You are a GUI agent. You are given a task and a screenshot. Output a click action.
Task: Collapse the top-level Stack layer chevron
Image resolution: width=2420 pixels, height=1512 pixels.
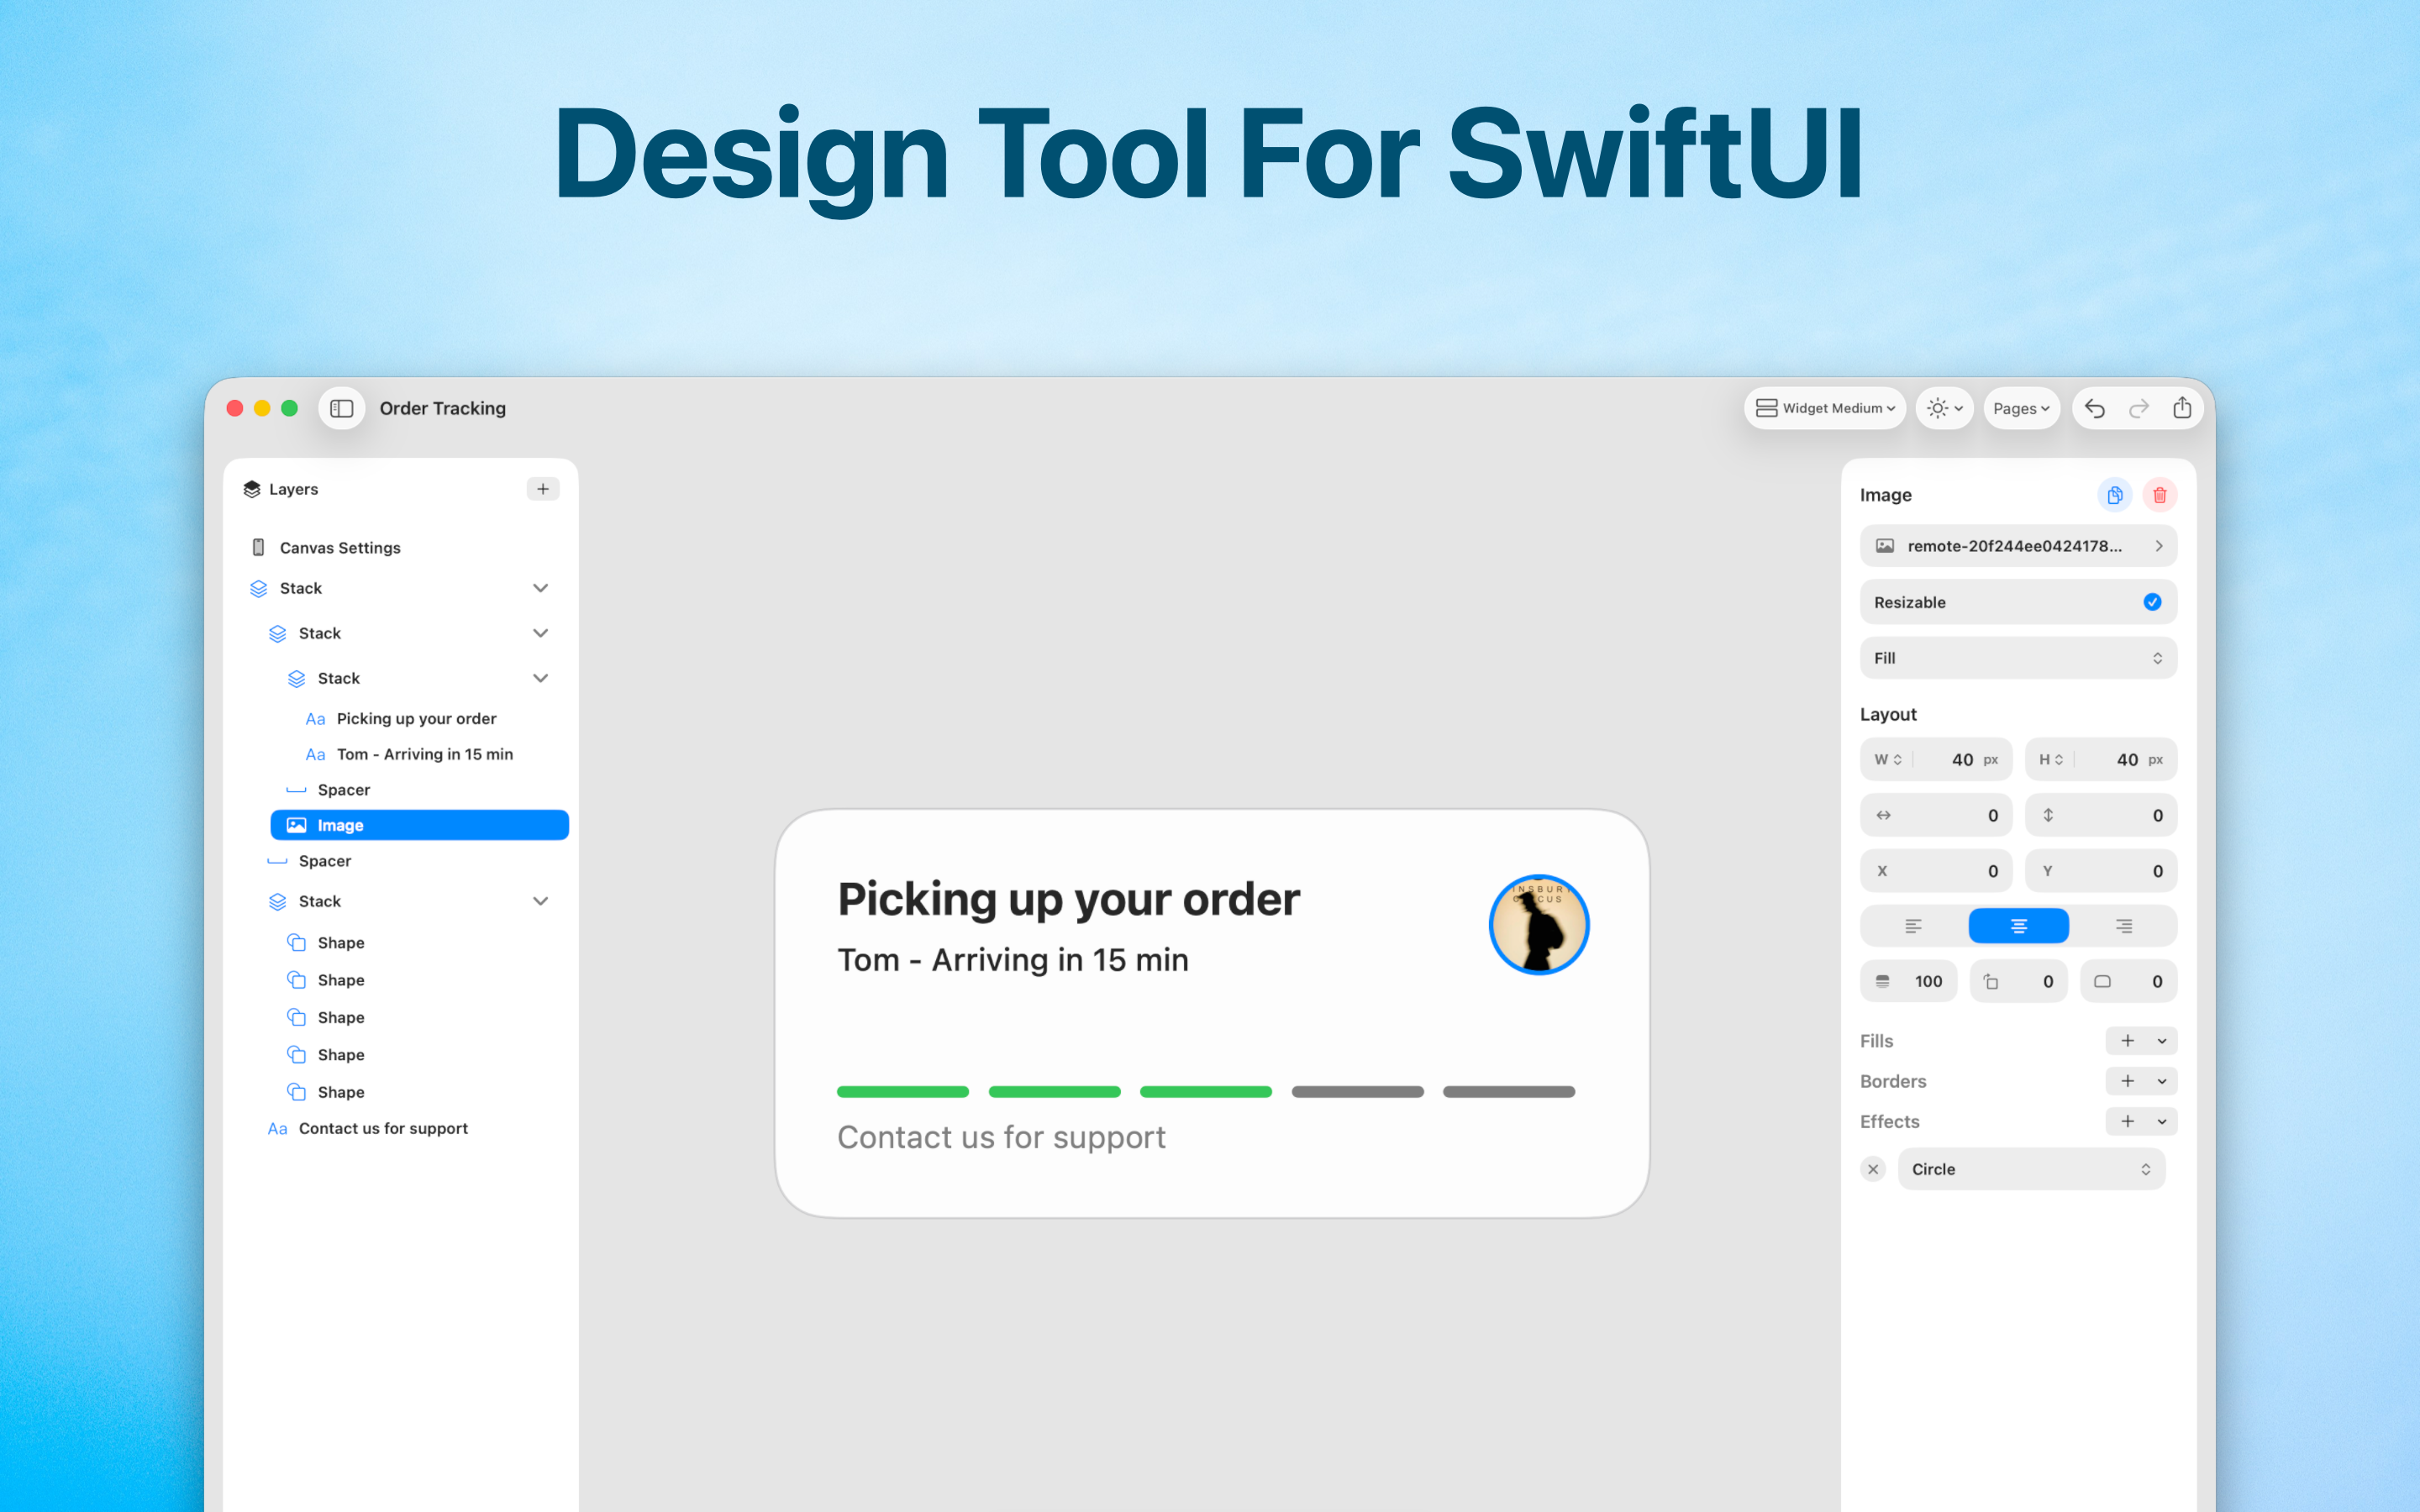pos(541,588)
